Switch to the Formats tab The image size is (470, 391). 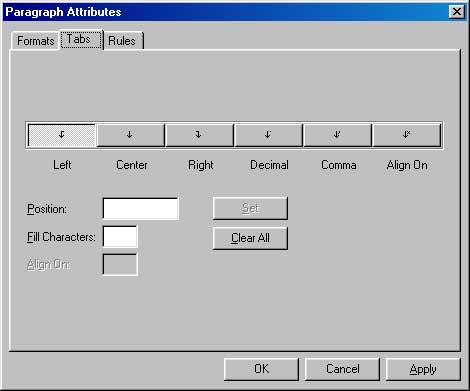click(35, 41)
